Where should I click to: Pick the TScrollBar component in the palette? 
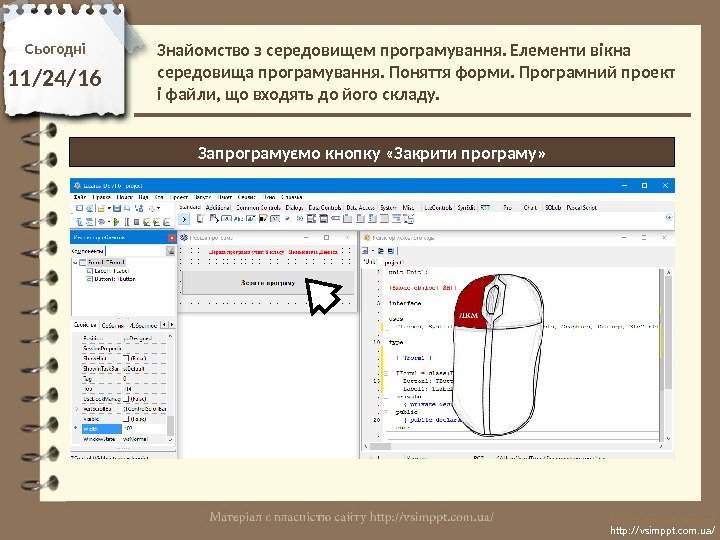[x=335, y=219]
